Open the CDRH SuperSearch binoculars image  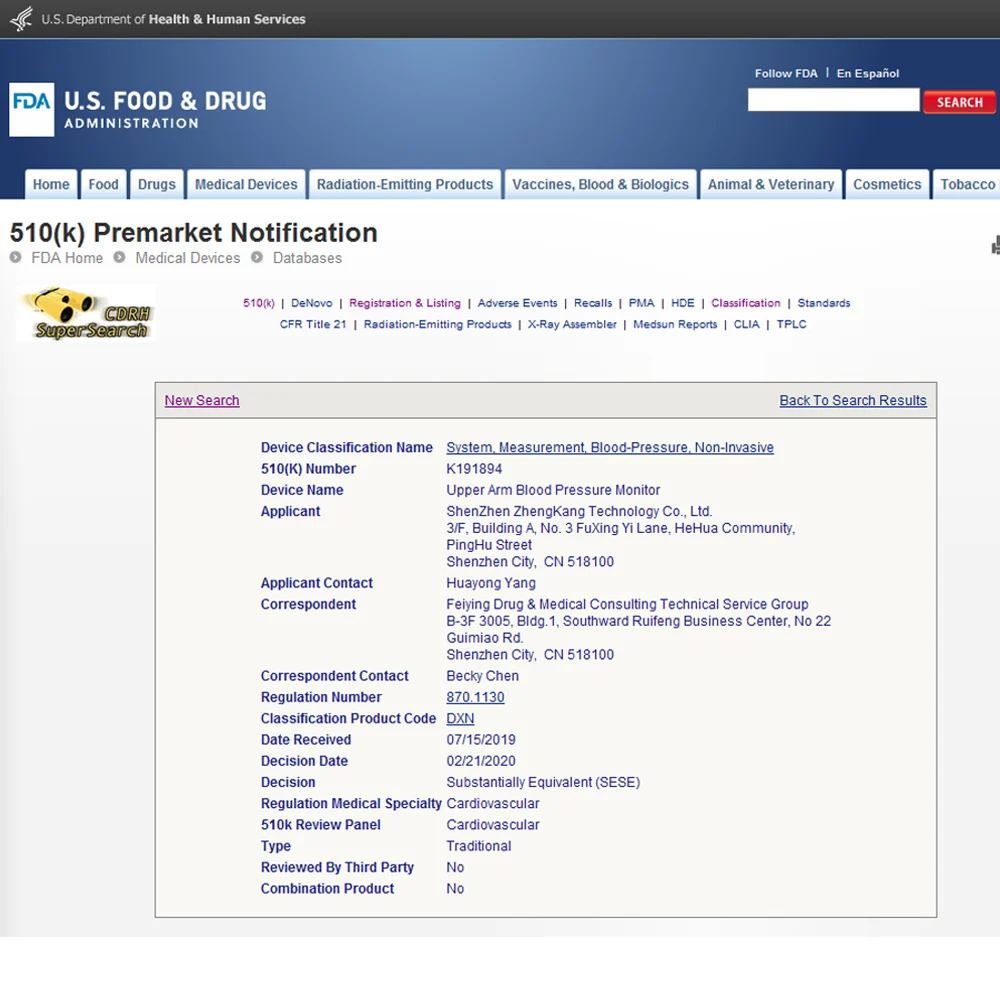(85, 313)
